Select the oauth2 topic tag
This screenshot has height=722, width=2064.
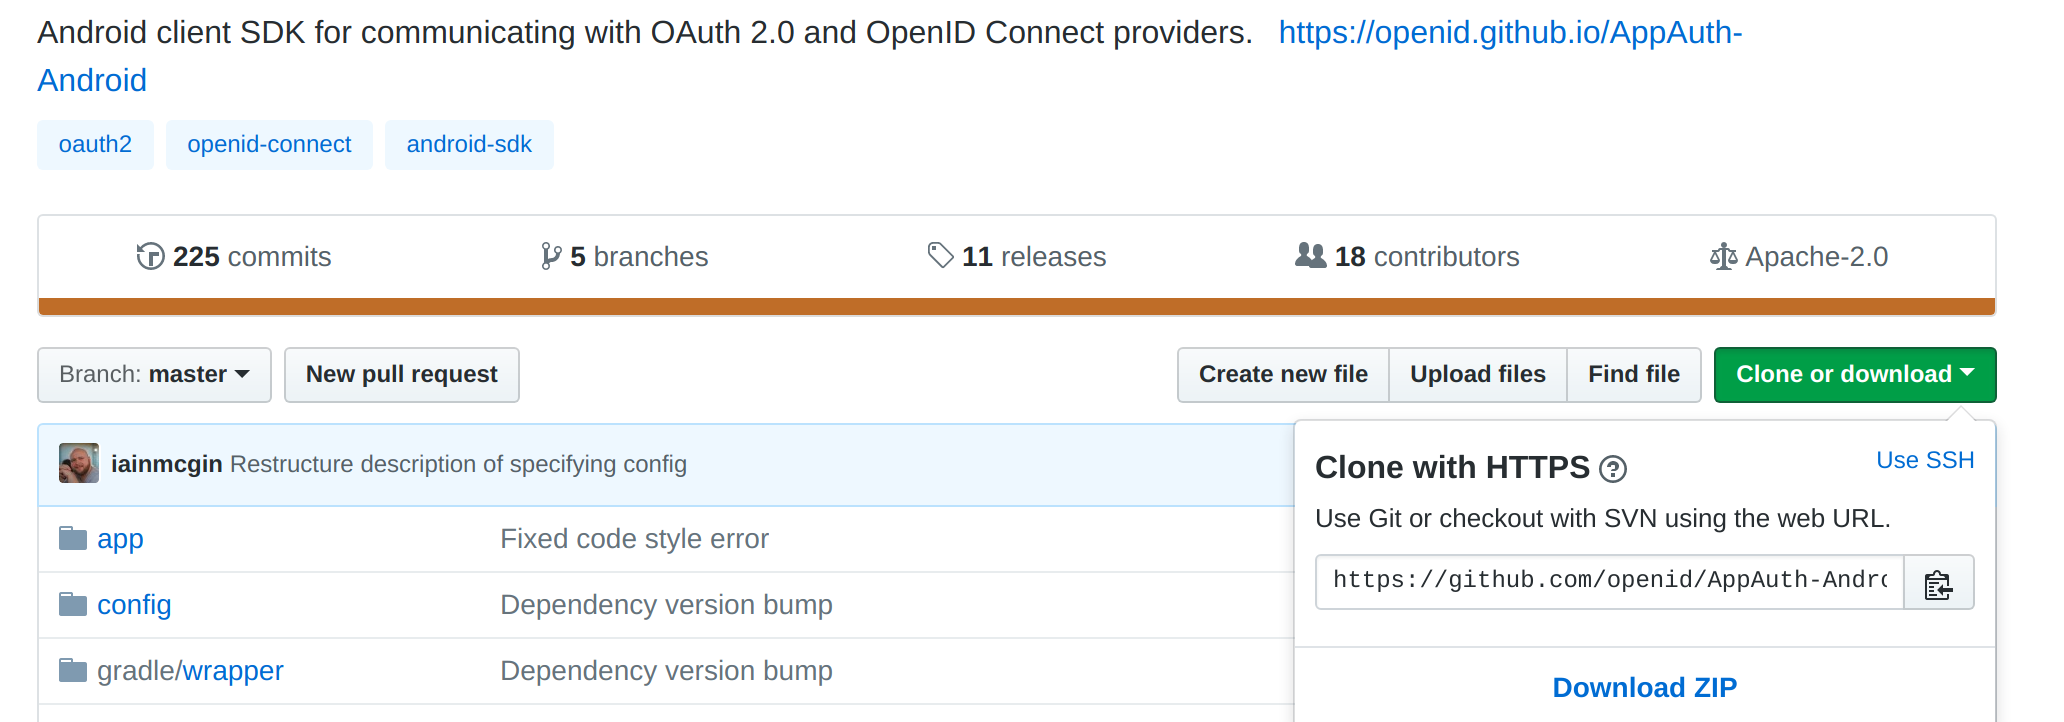[x=95, y=145]
